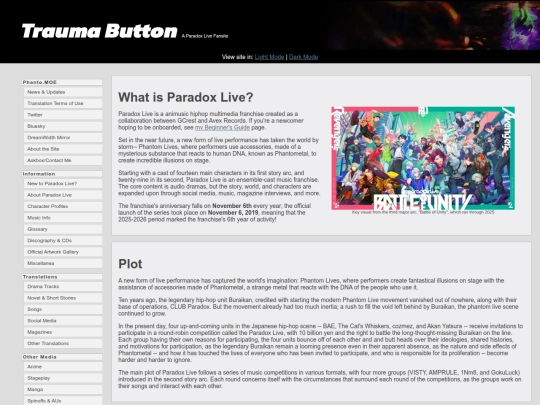The width and height of the screenshot is (540, 405).
Task: Open Drama Tracks translations
Action: 63,287
